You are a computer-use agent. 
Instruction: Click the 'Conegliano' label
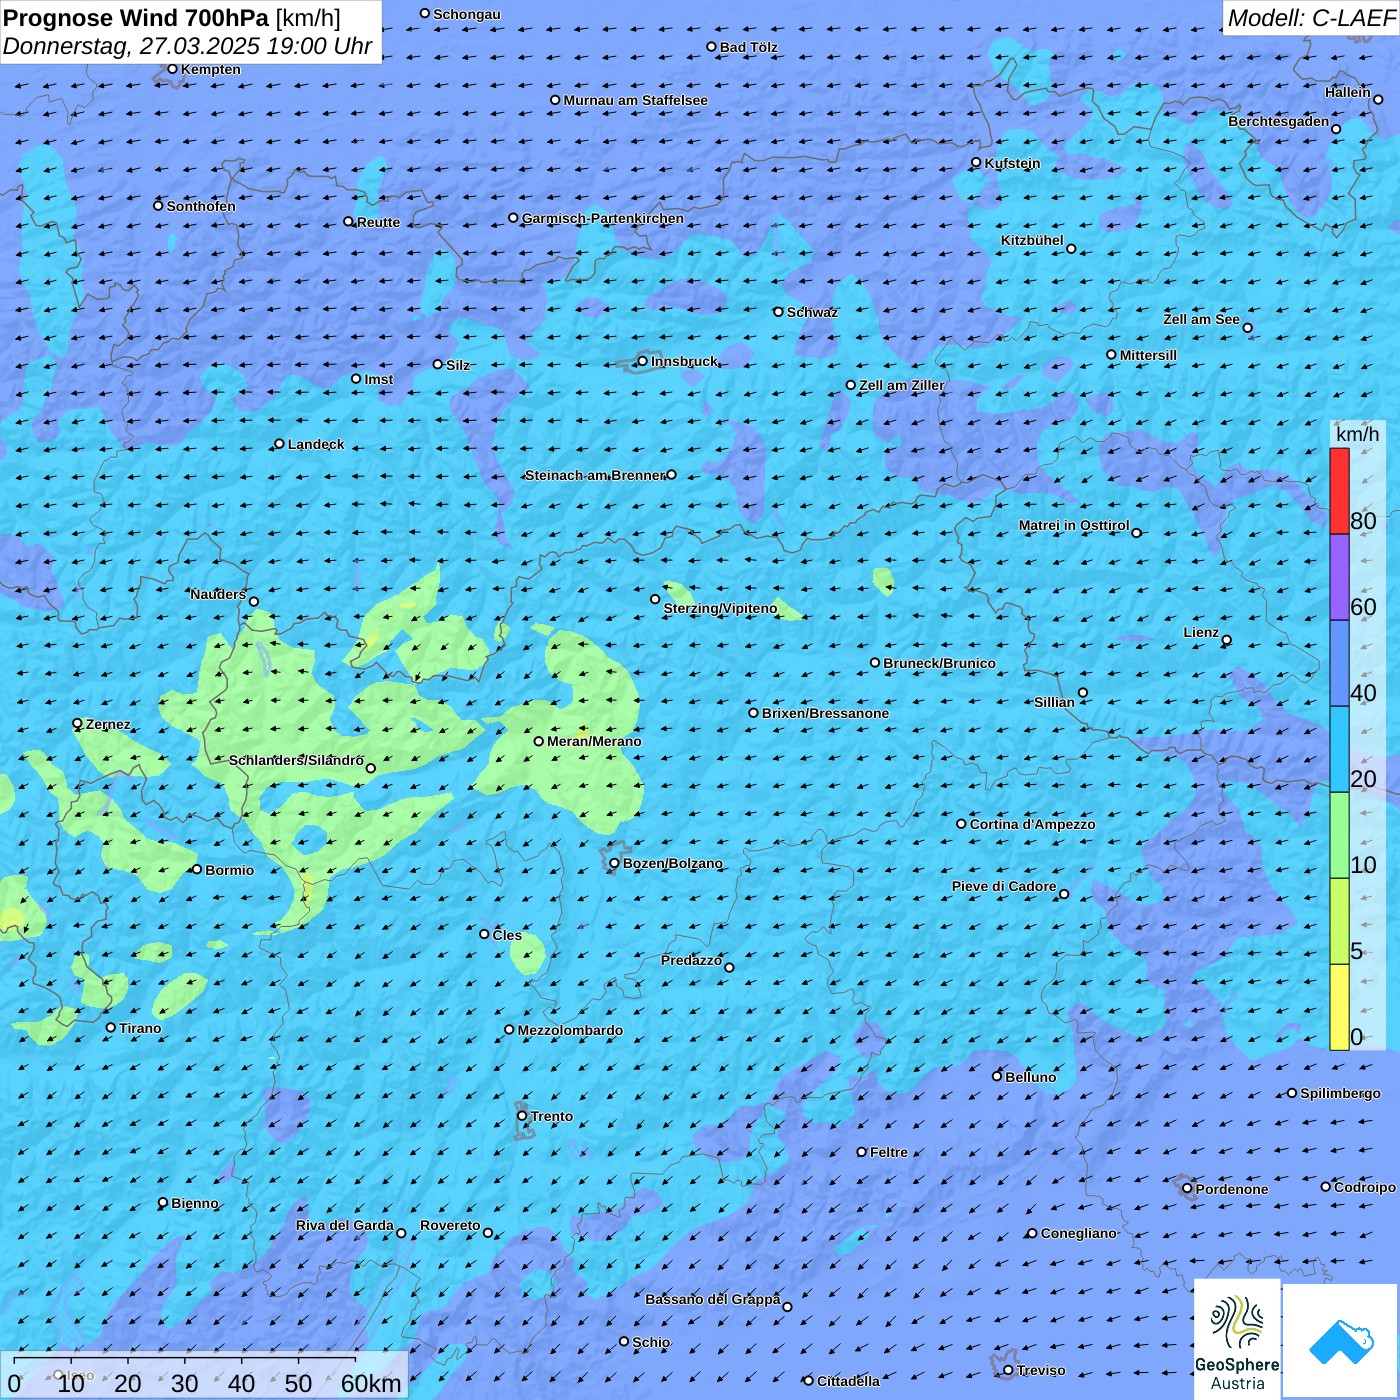tap(1078, 1233)
